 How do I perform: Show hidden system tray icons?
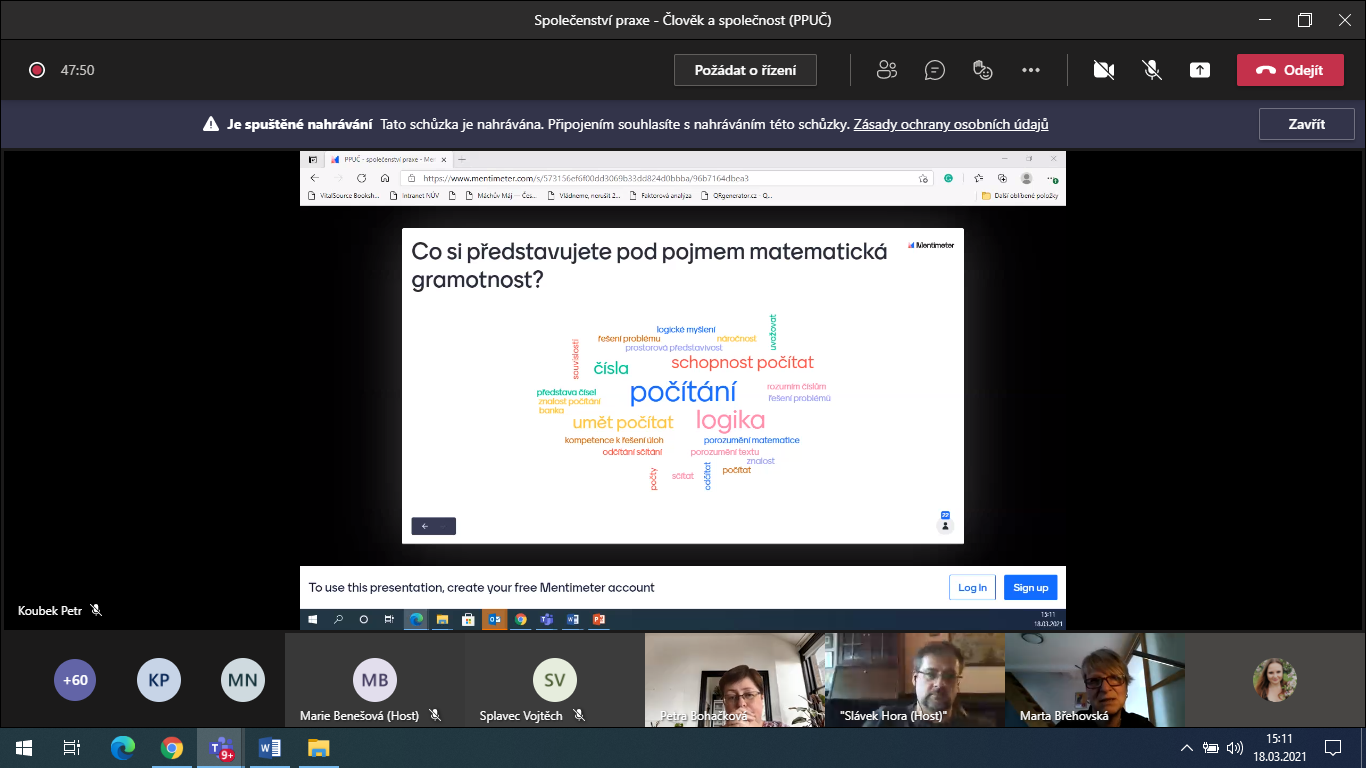click(1187, 747)
